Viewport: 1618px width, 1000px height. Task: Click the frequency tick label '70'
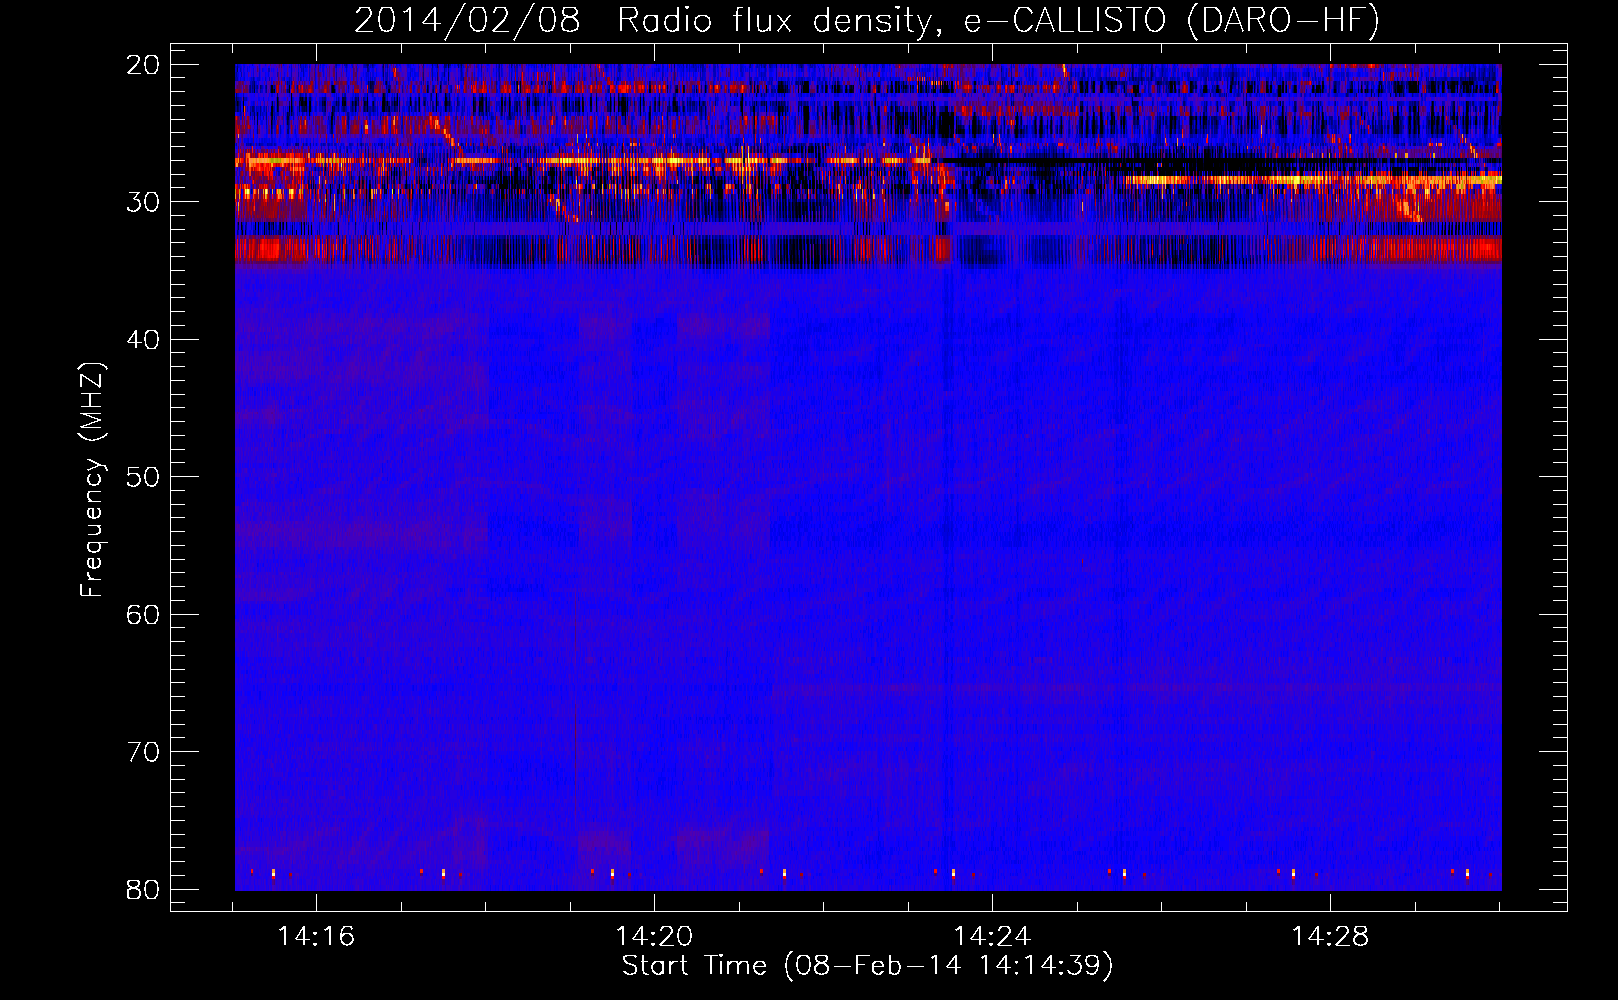143,752
